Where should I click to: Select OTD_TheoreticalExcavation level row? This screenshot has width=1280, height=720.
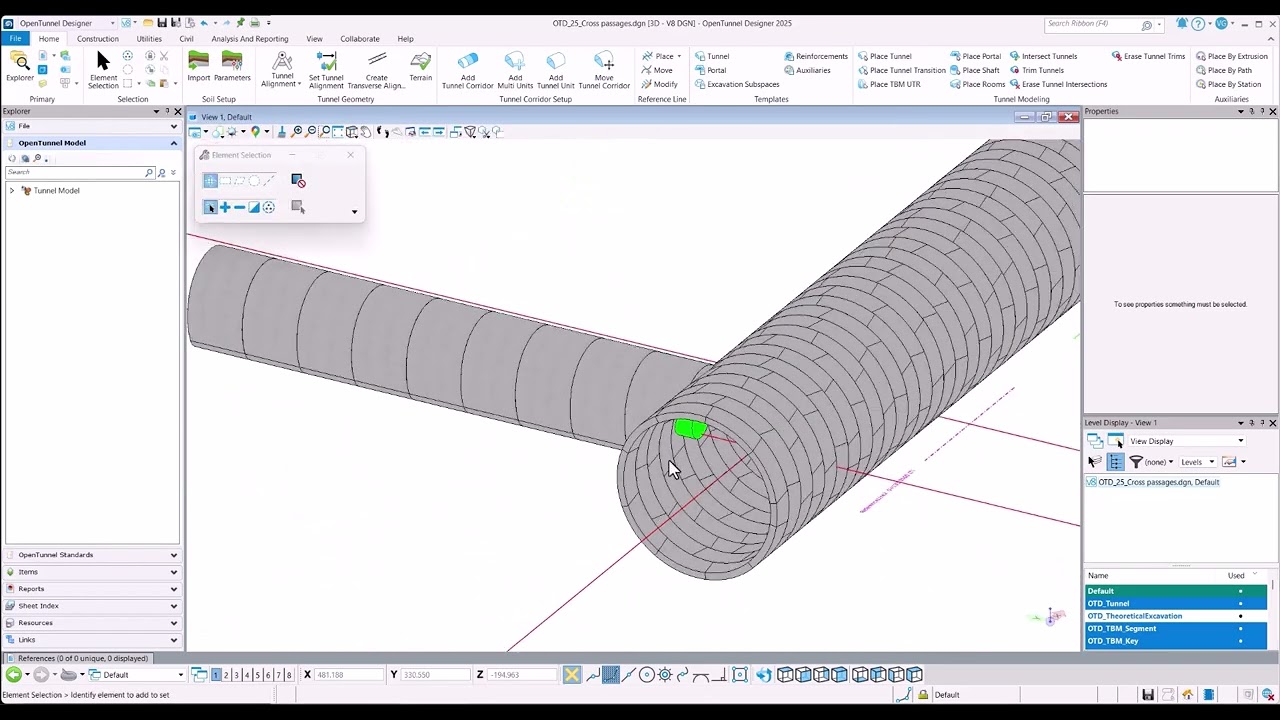pos(1176,616)
